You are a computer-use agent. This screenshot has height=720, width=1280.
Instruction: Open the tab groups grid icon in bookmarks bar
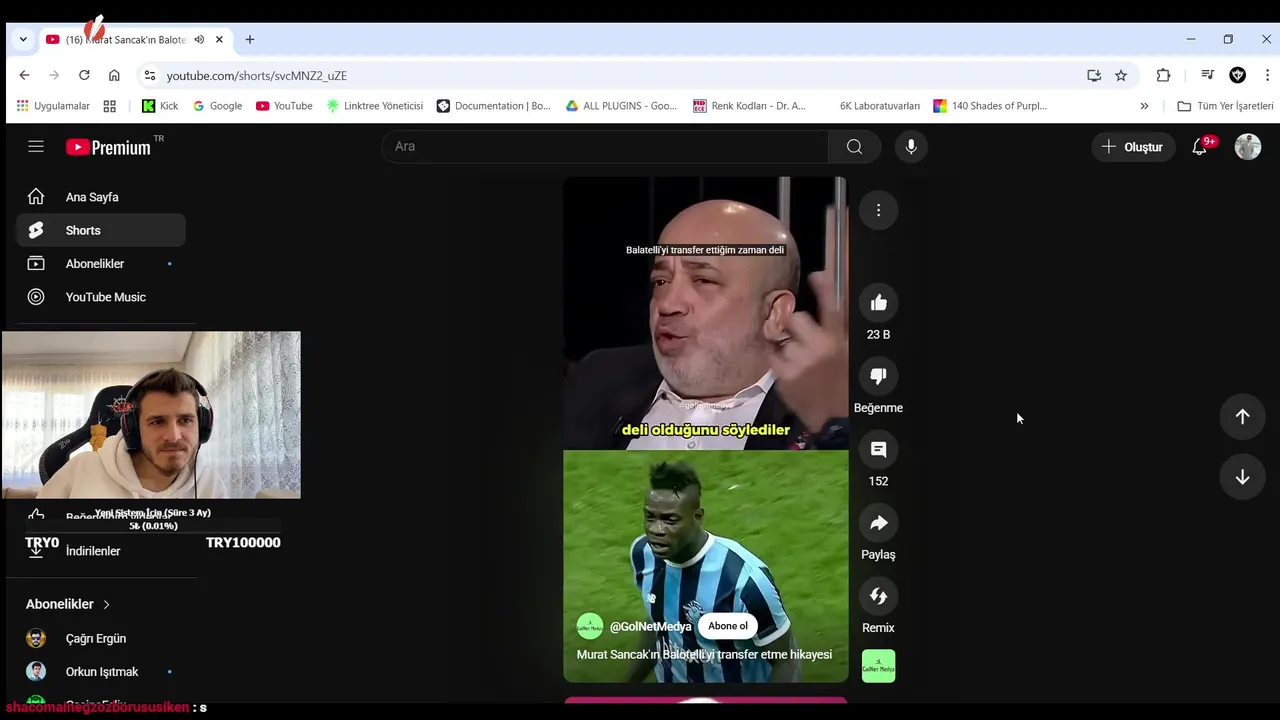pyautogui.click(x=110, y=106)
